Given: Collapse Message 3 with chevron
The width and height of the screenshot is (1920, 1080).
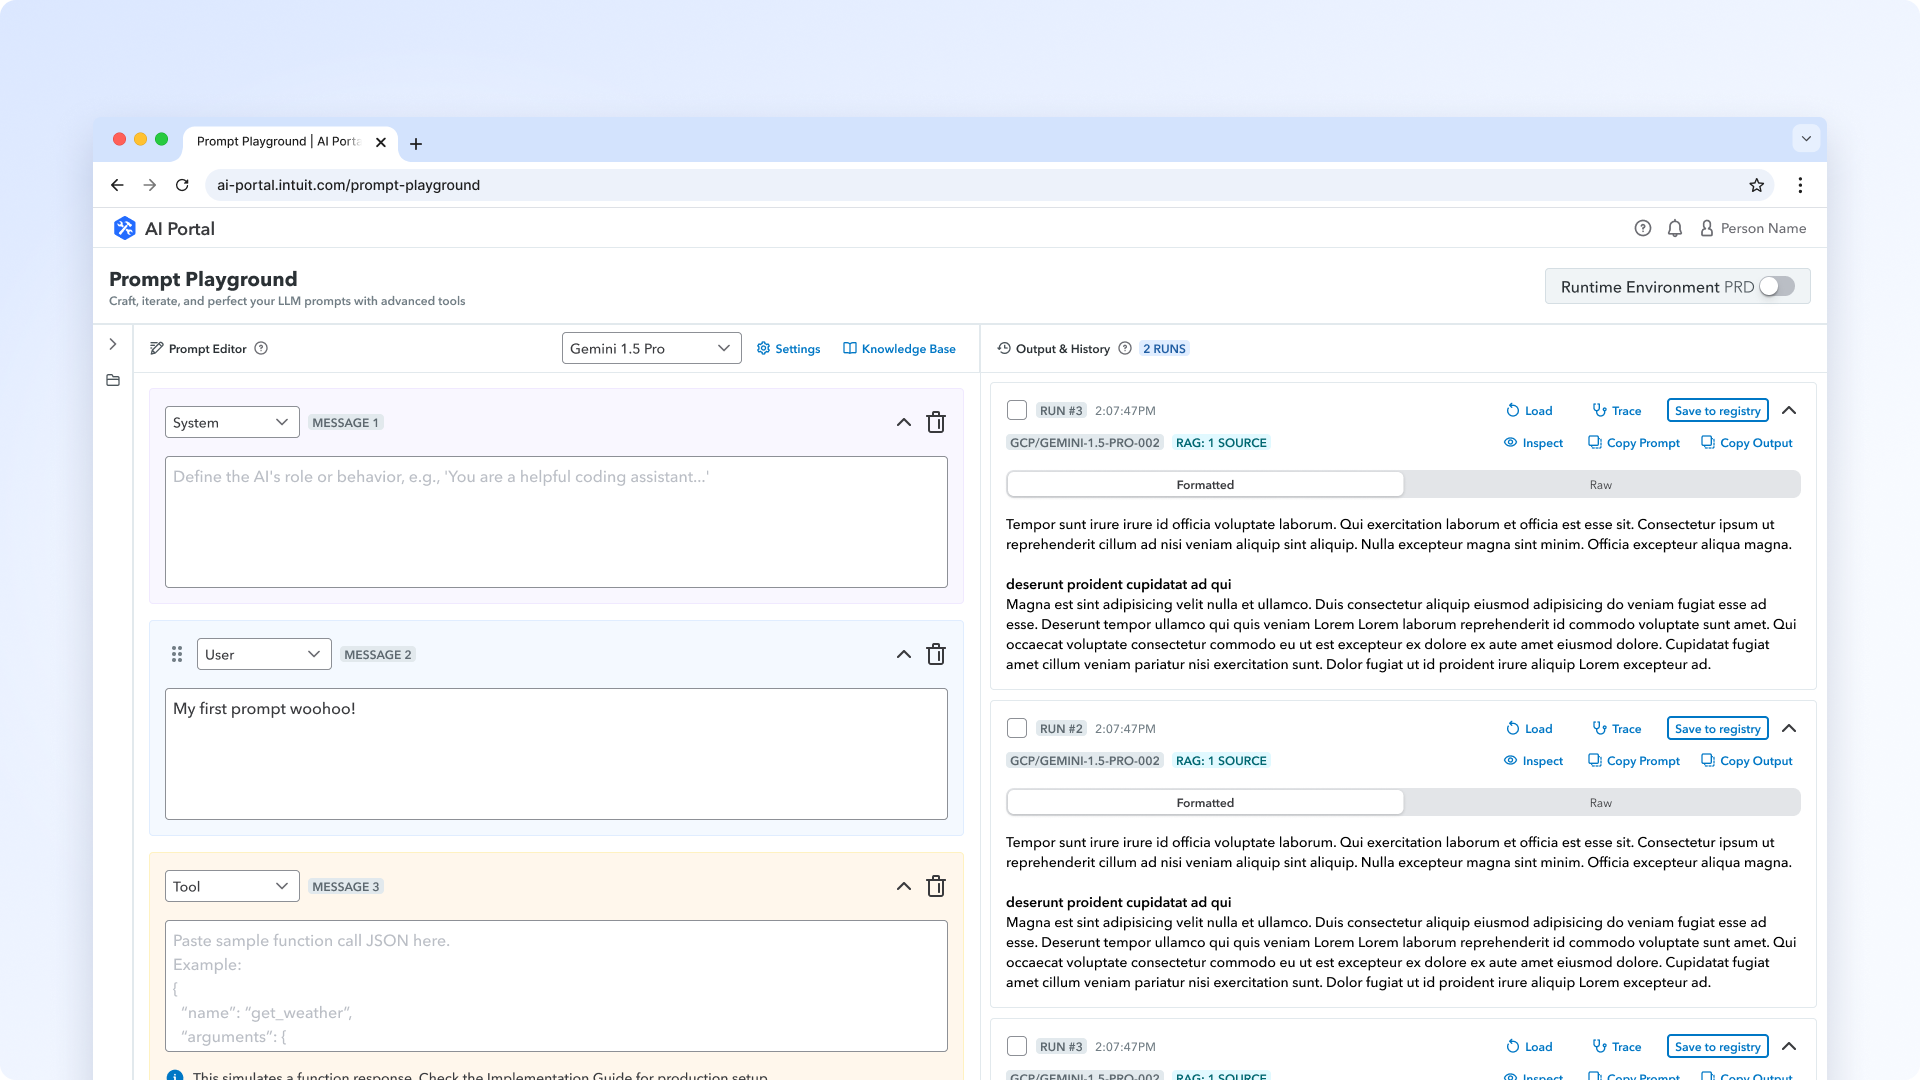Looking at the screenshot, I should coord(904,886).
